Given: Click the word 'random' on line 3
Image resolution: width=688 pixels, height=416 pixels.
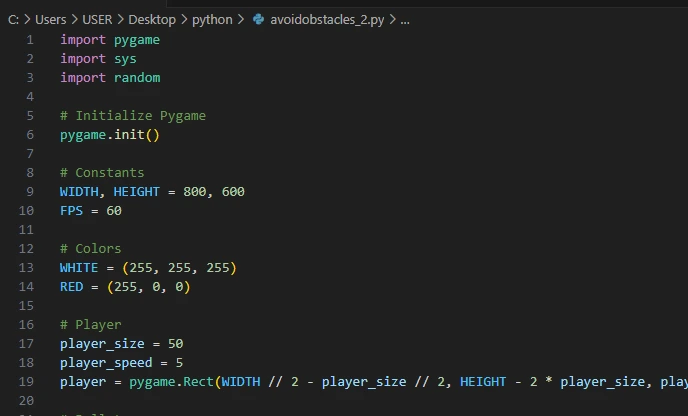Looking at the screenshot, I should pyautogui.click(x=137, y=78).
